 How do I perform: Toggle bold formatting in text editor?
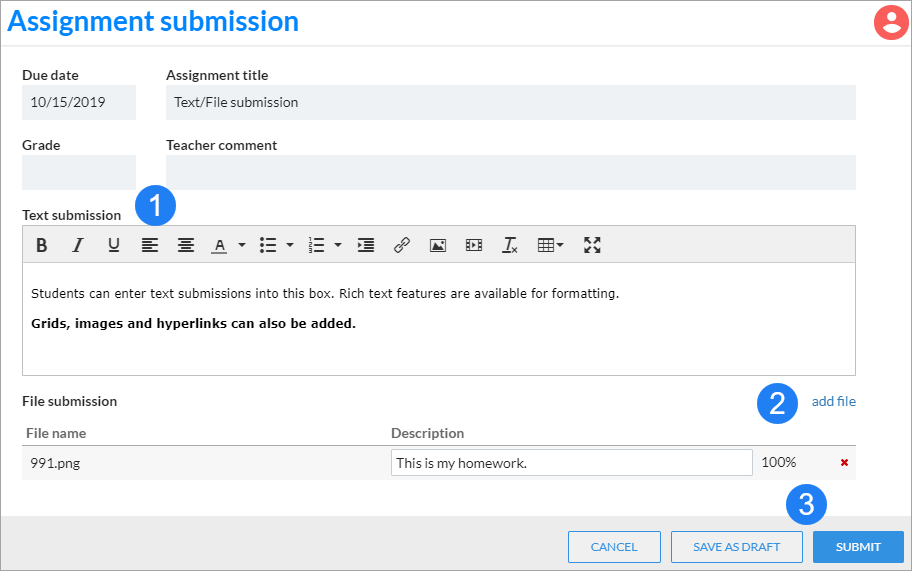tap(41, 245)
